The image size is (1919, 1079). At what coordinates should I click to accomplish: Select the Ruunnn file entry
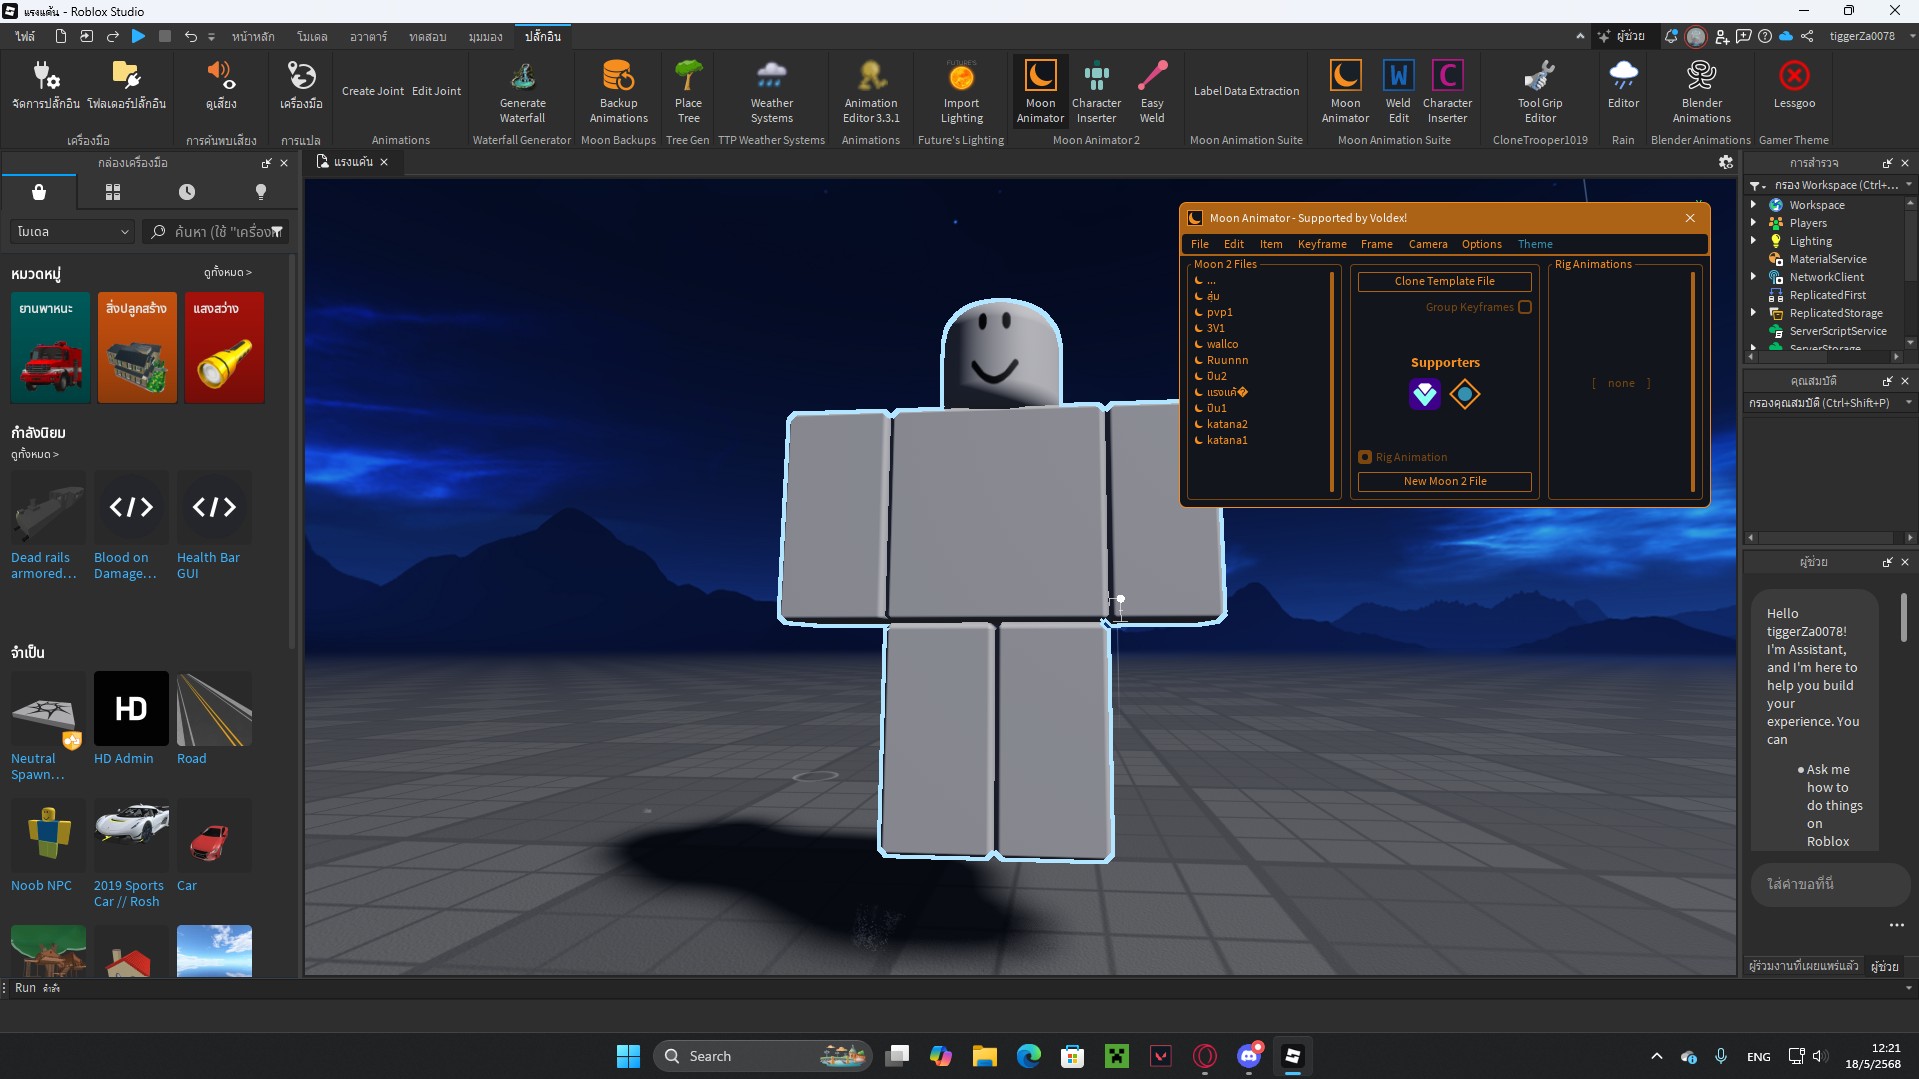pyautogui.click(x=1226, y=360)
